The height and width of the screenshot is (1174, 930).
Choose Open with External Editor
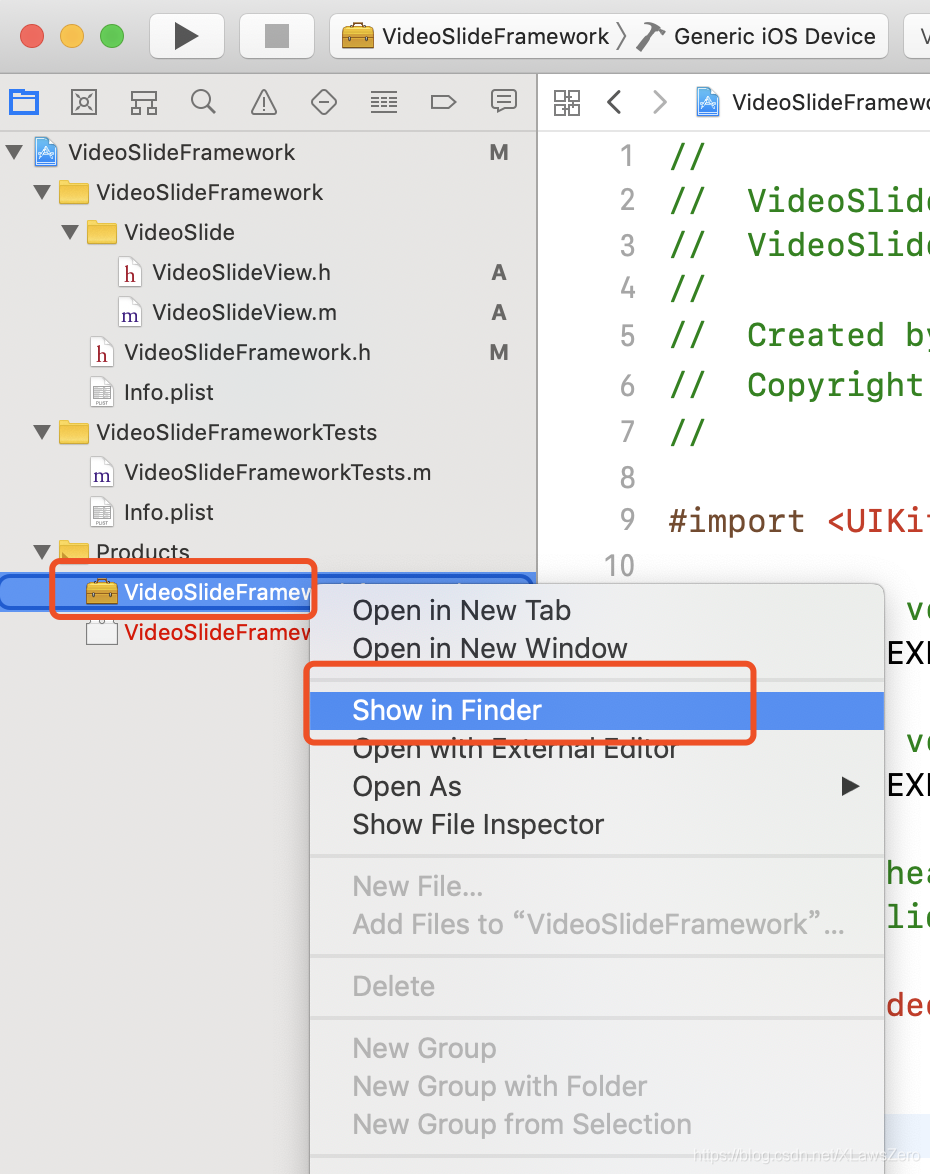pos(597,749)
